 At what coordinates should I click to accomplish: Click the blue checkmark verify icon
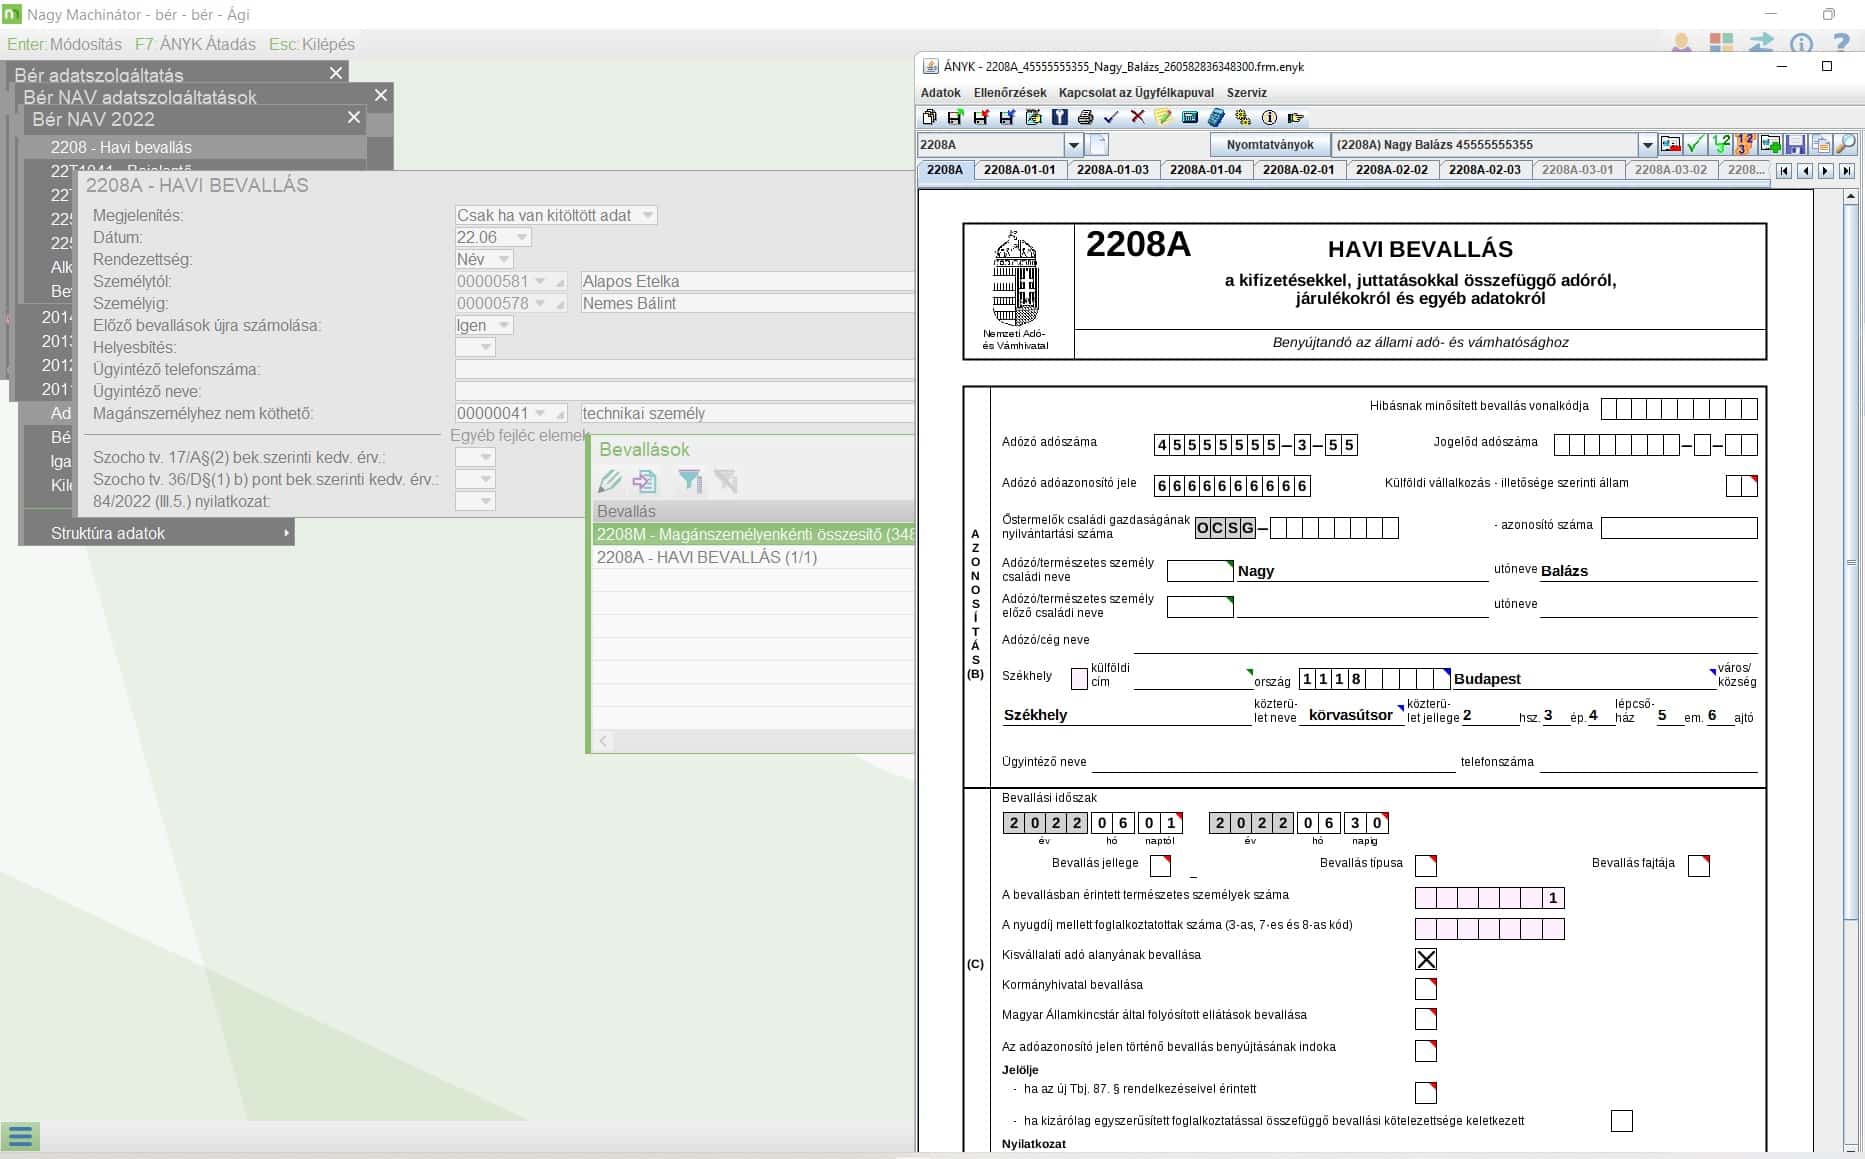click(1111, 118)
